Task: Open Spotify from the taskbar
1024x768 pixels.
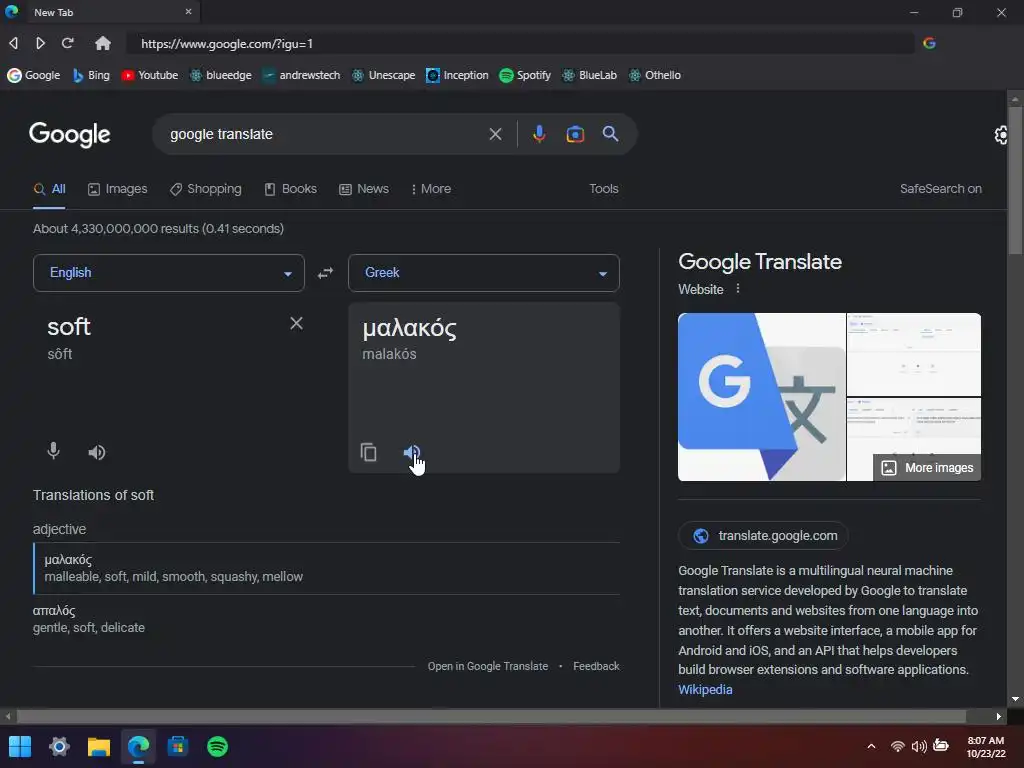Action: [x=217, y=746]
